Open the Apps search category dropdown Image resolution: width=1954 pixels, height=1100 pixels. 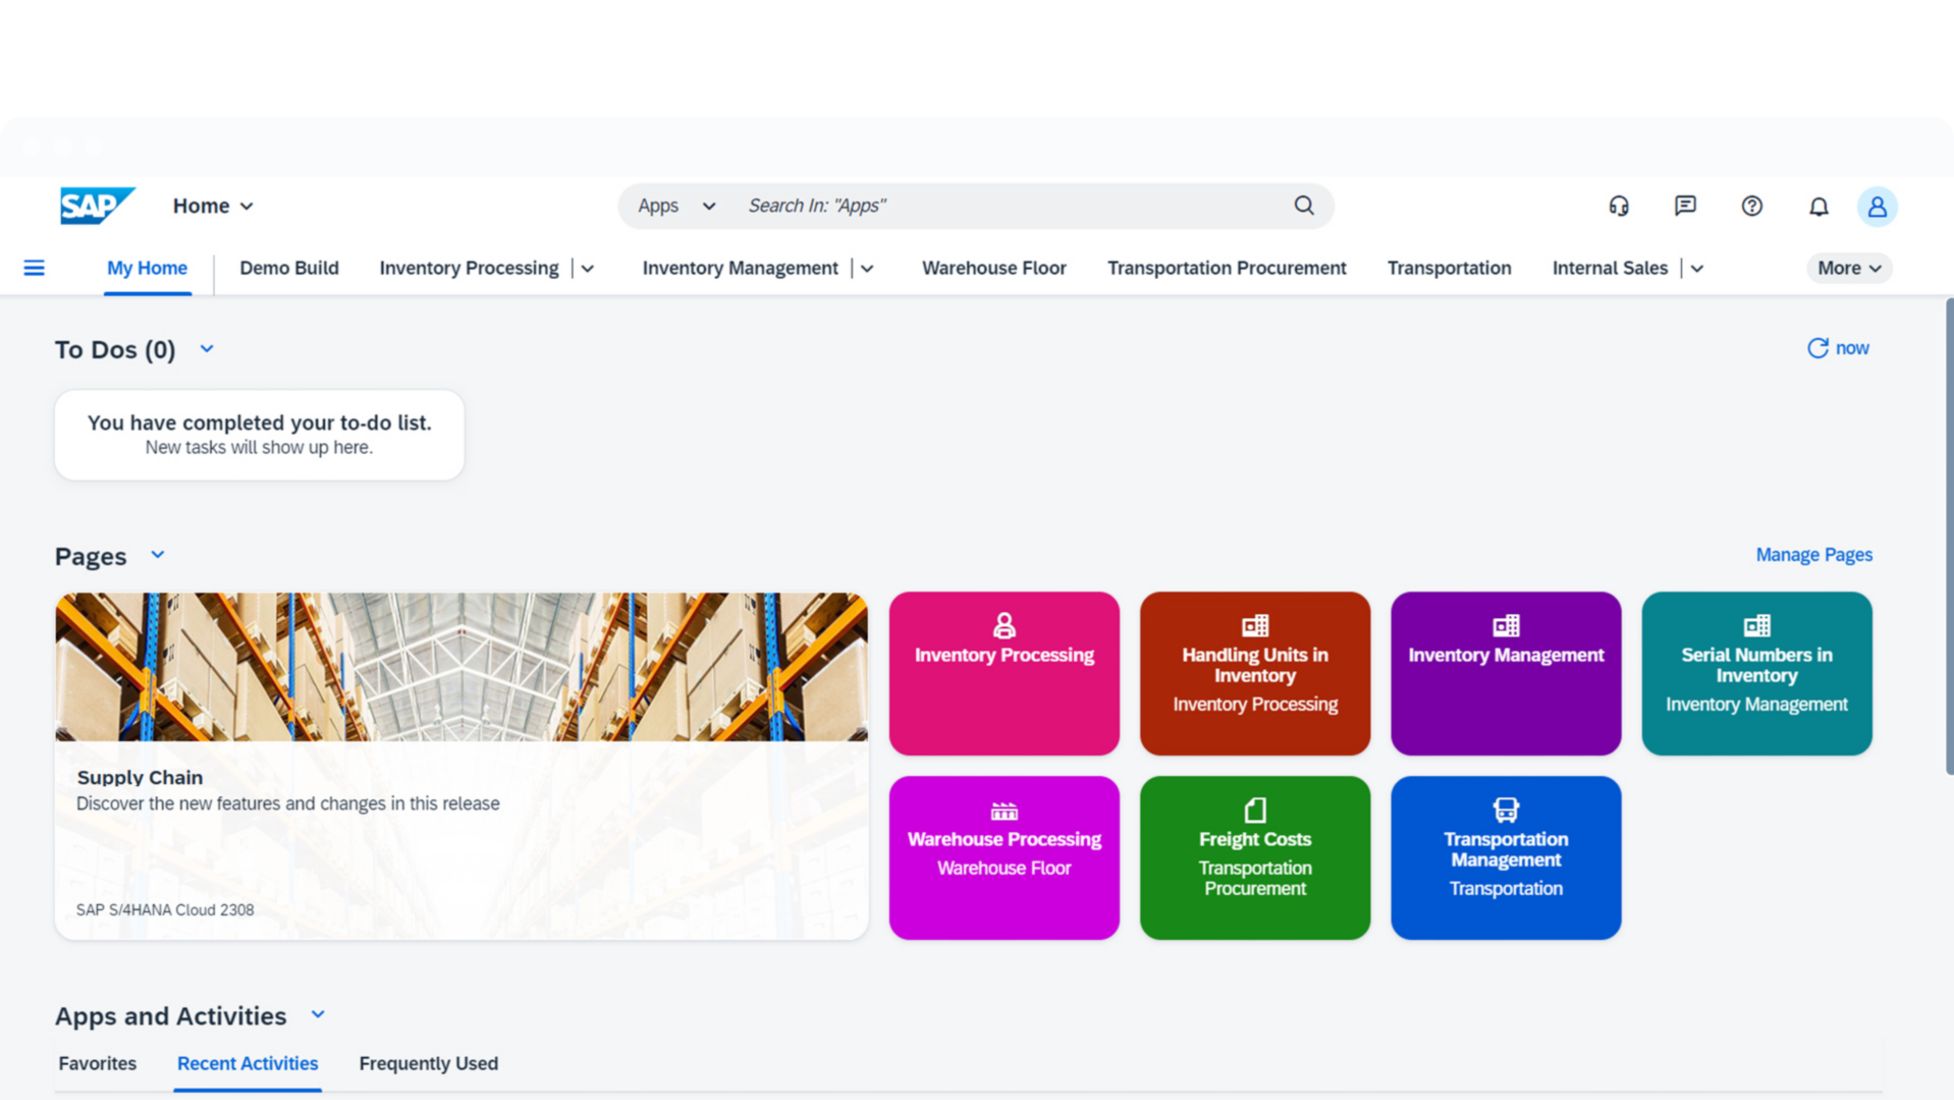coord(677,206)
